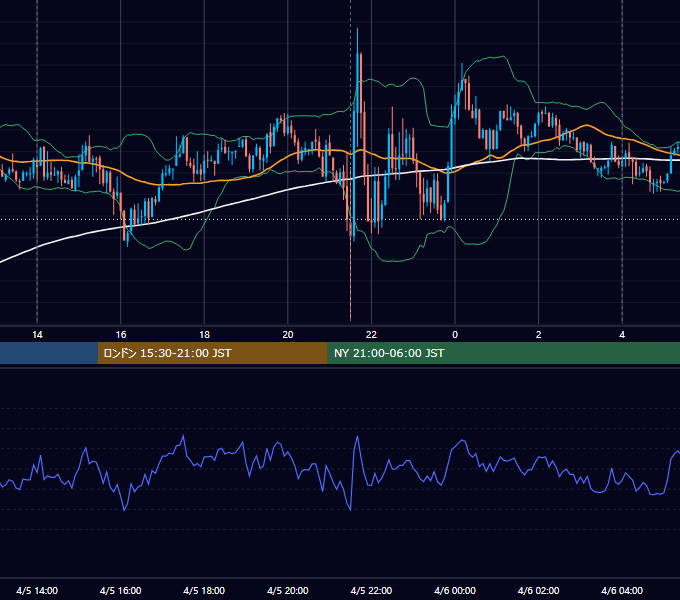
Task: Click the upper time axis label 16
Action: [121, 335]
